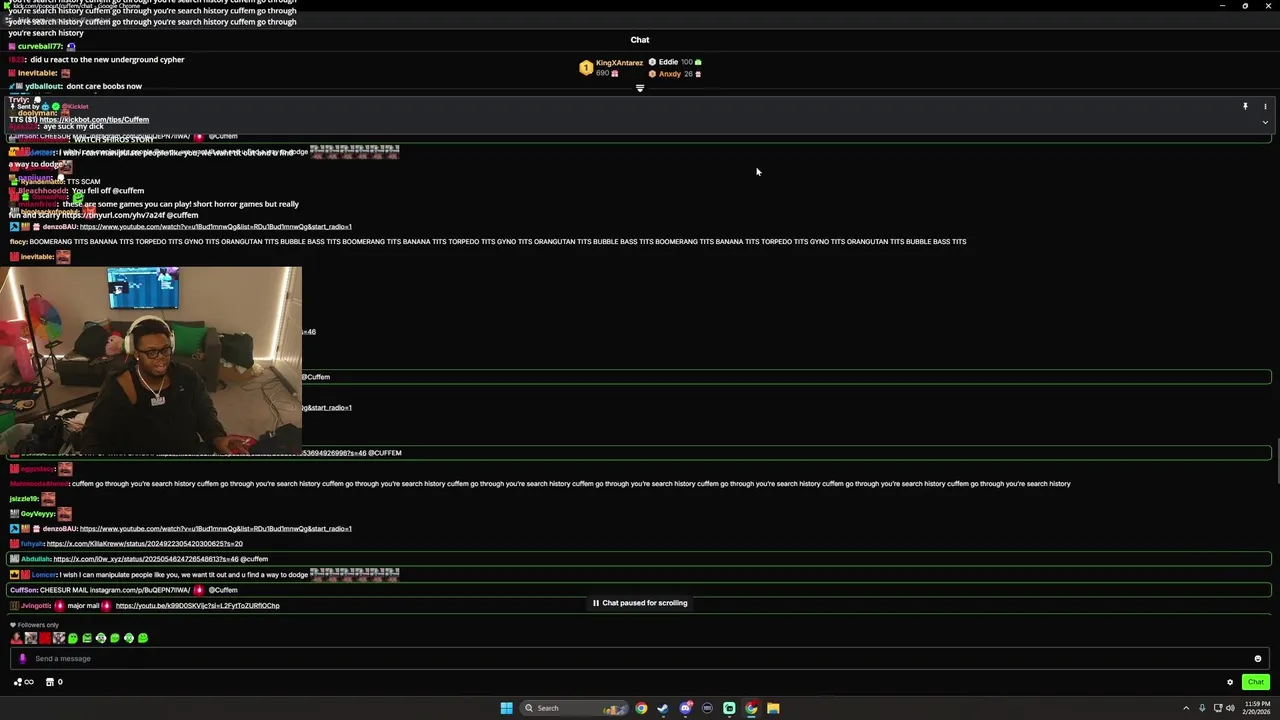Click the taskbar Search box
1280x720 pixels.
click(x=574, y=708)
